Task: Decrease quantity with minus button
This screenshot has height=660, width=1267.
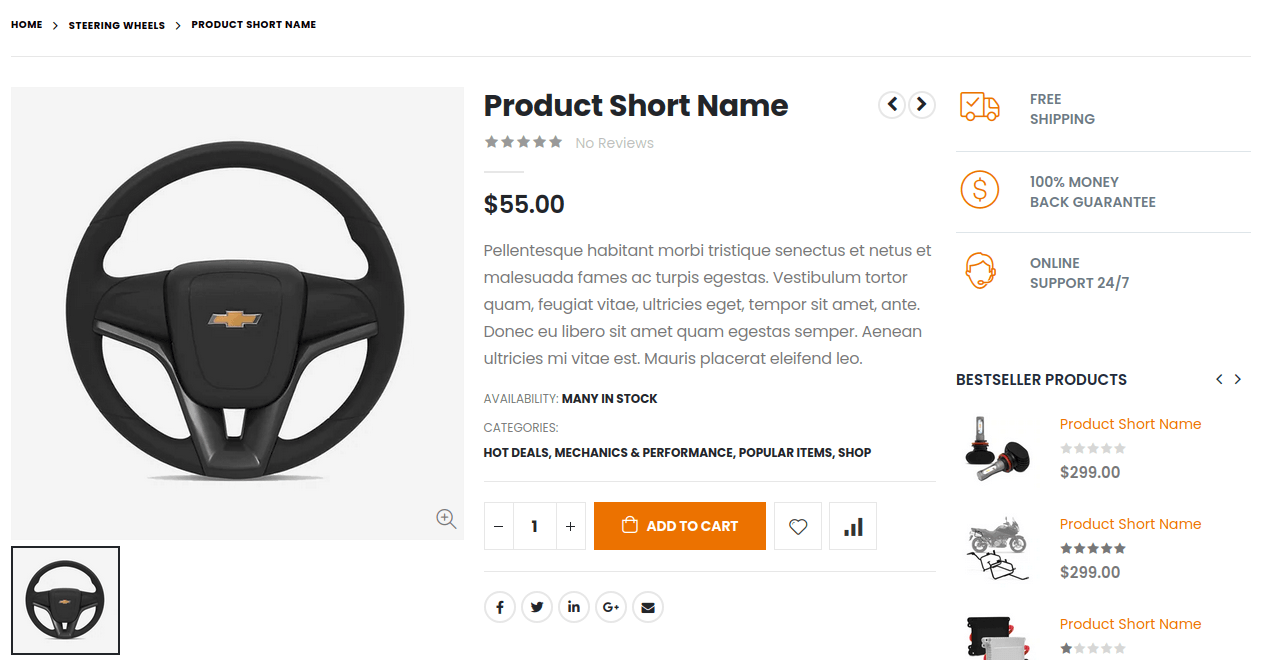Action: 499,526
